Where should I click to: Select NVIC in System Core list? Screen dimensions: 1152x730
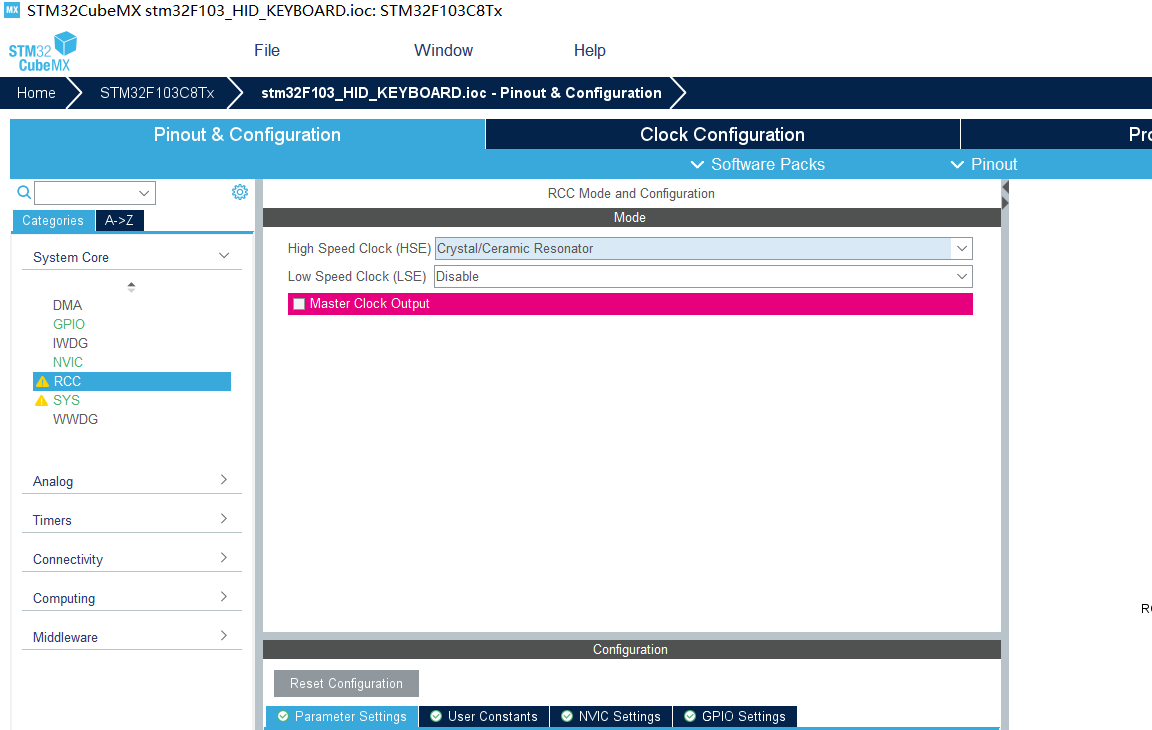coord(68,362)
